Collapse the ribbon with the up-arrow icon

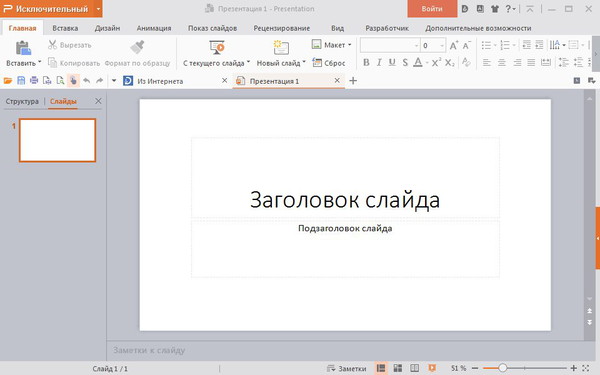(x=530, y=9)
